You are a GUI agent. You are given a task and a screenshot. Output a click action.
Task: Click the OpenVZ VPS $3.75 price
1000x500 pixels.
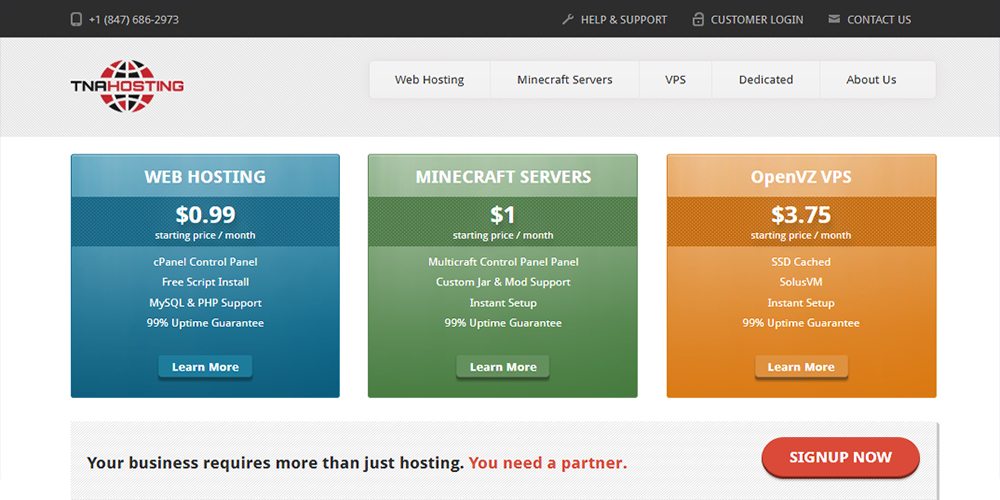pos(800,214)
